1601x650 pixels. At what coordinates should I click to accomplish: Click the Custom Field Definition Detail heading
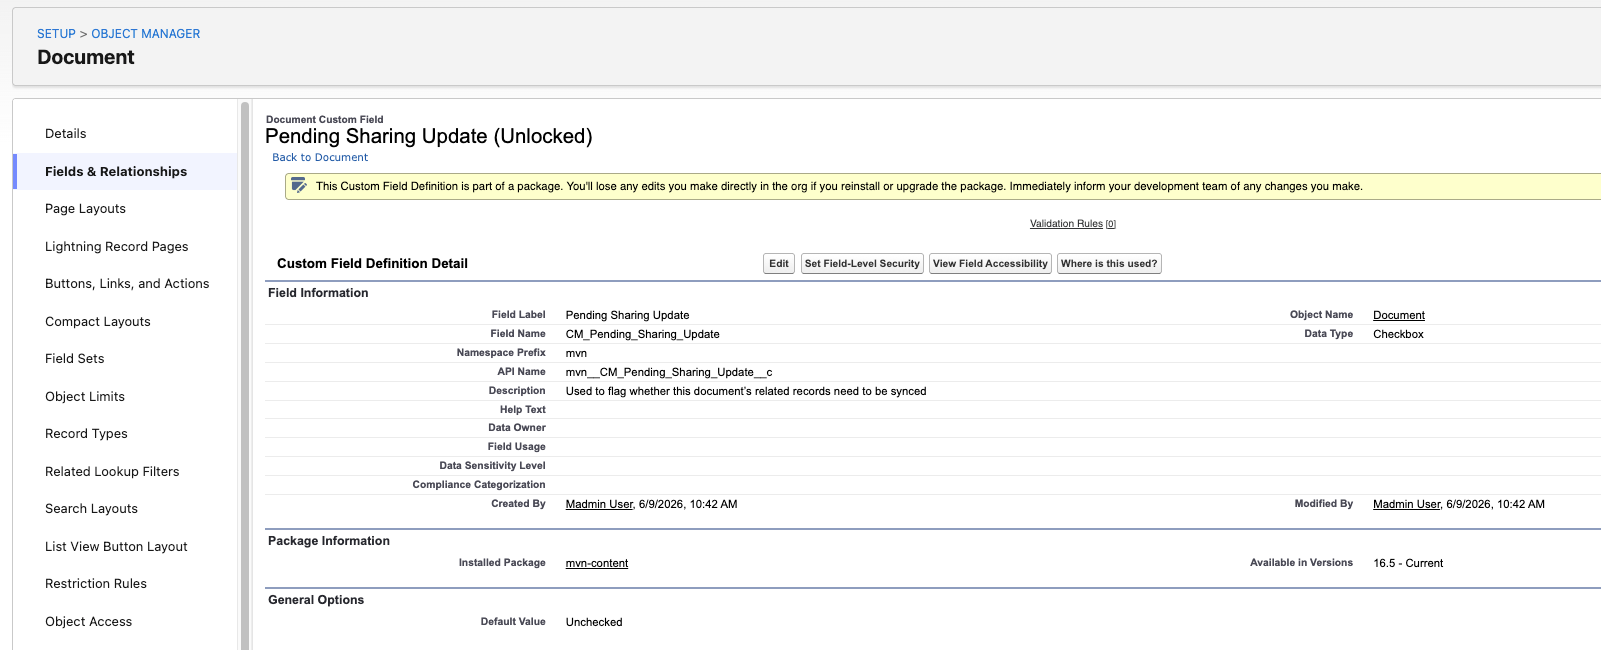[372, 264]
